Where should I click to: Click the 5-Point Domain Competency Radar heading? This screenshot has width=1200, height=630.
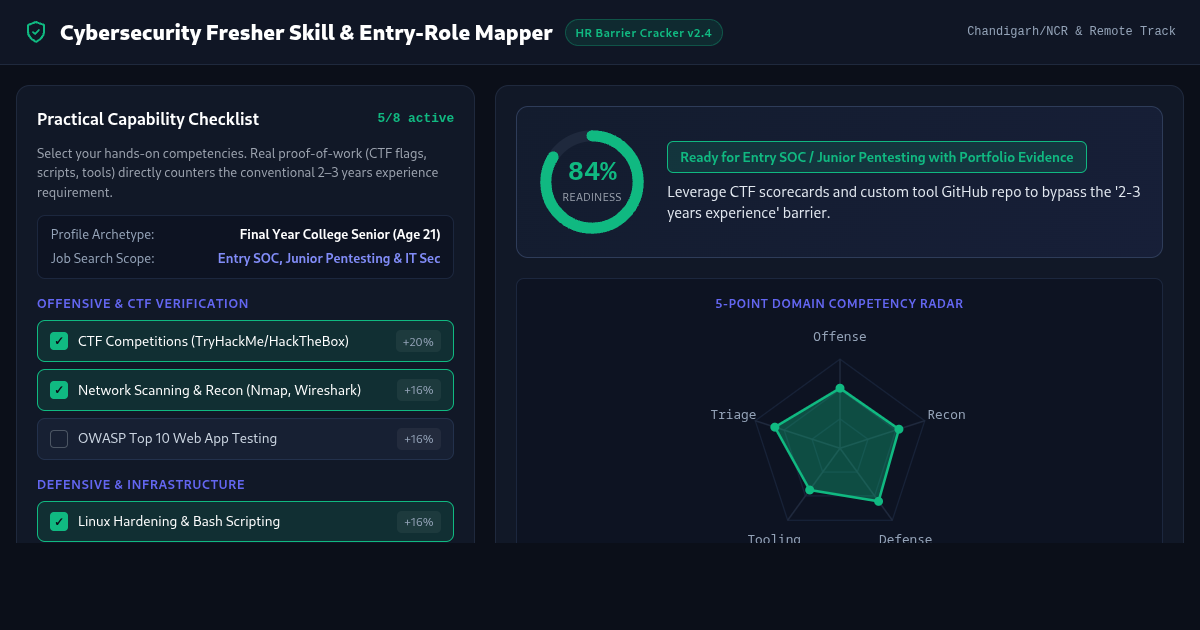(839, 304)
